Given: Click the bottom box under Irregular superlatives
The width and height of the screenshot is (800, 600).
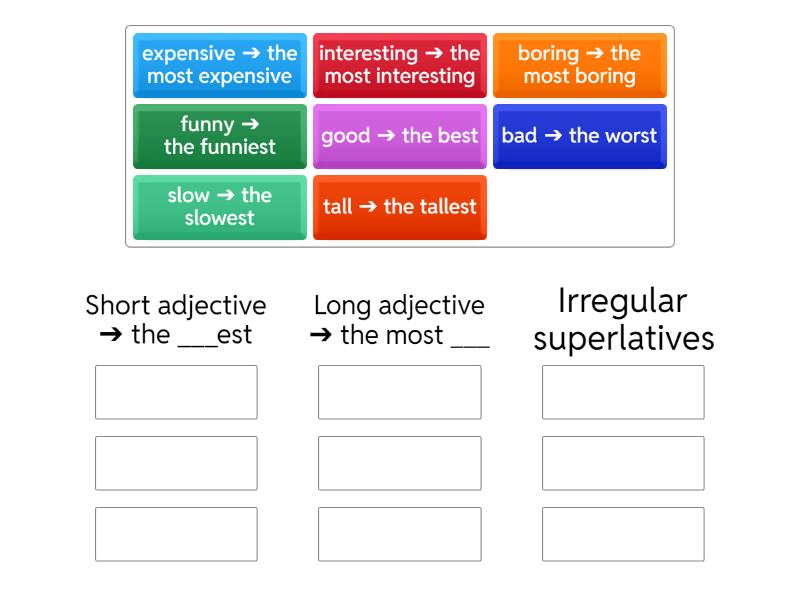Looking at the screenshot, I should [x=622, y=533].
